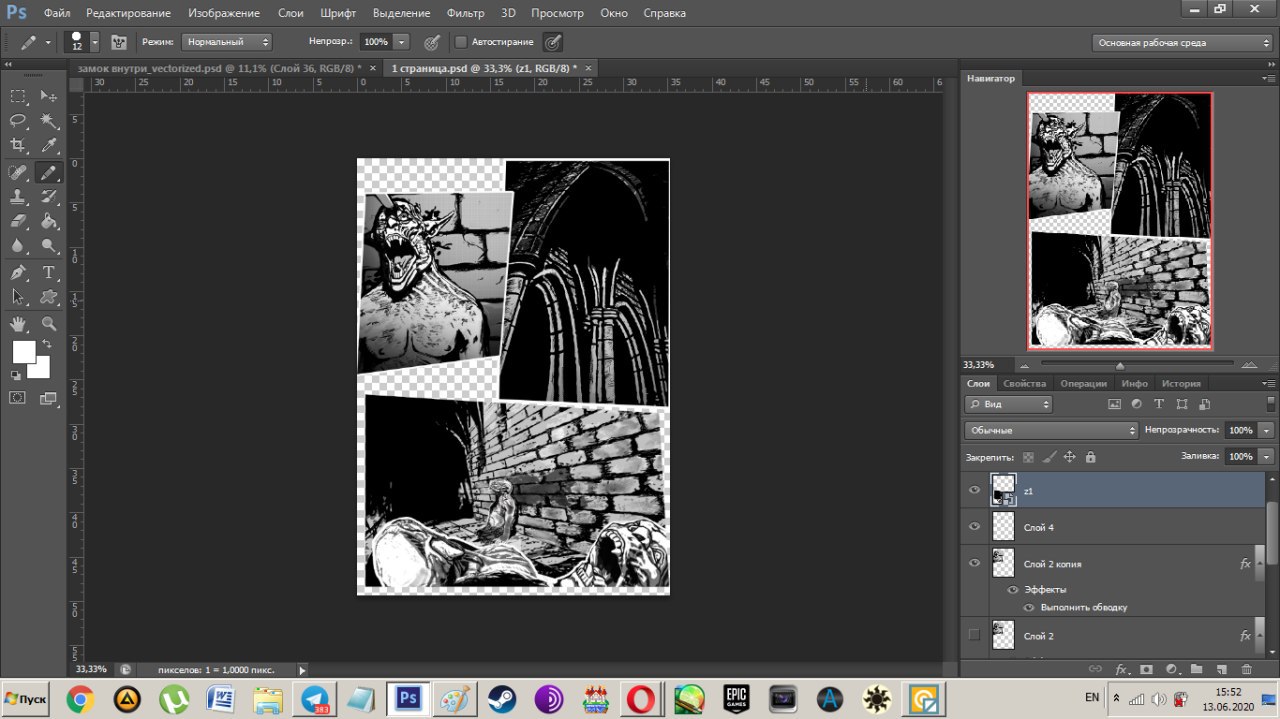
Task: Open Telegram from taskbar
Action: (x=316, y=699)
